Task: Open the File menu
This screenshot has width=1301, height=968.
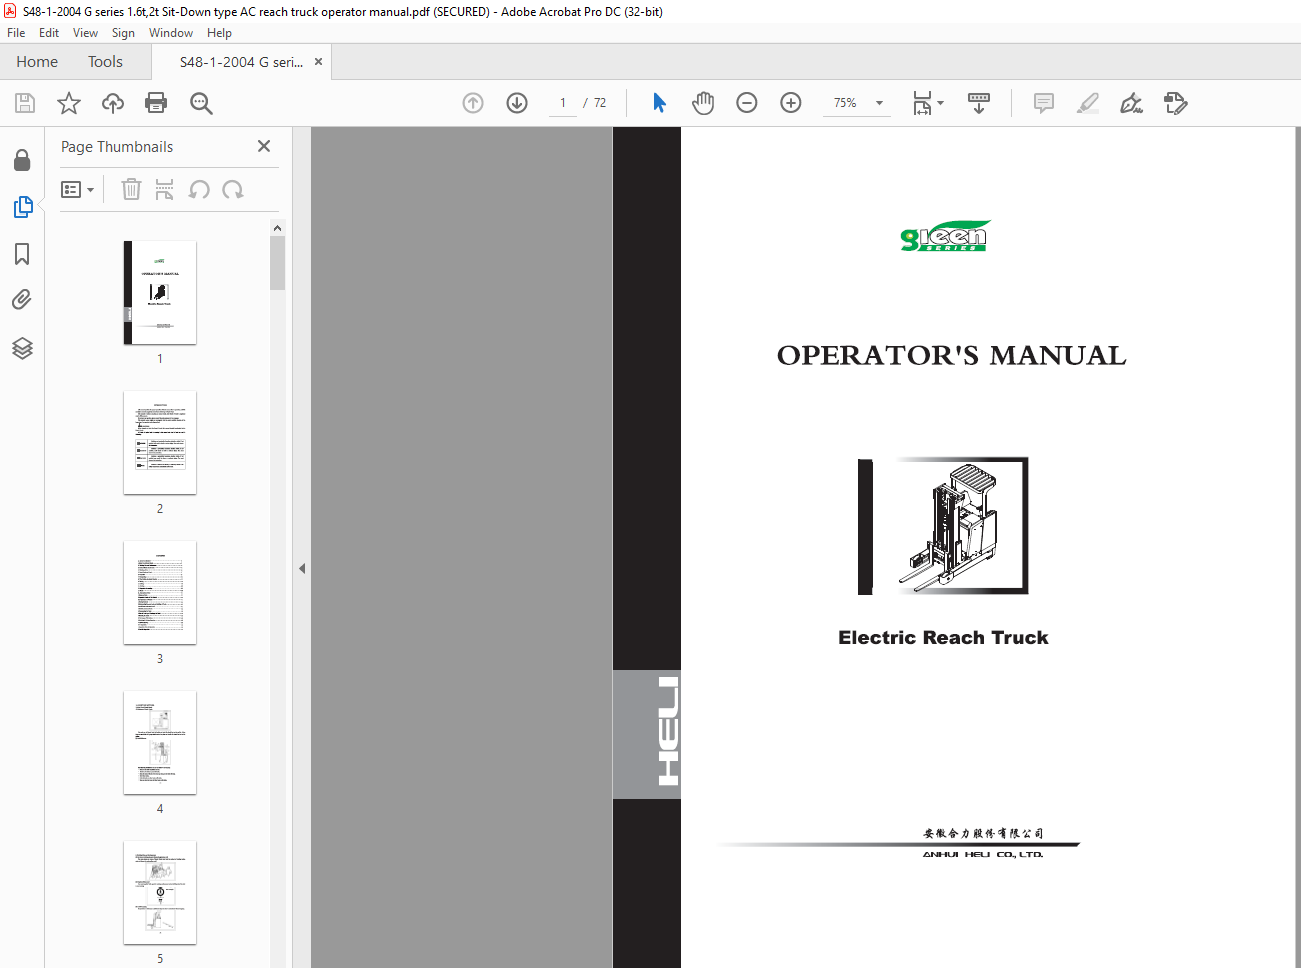Action: coord(16,33)
